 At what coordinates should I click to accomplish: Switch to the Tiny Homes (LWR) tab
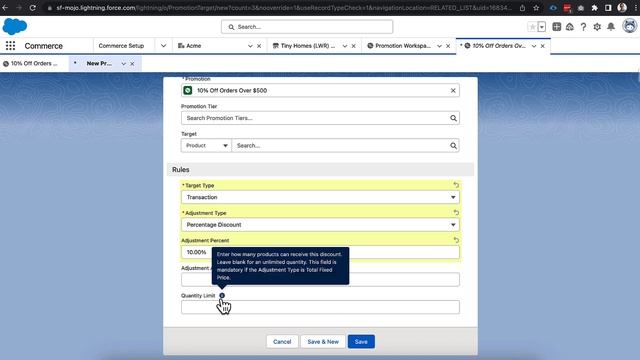point(304,46)
